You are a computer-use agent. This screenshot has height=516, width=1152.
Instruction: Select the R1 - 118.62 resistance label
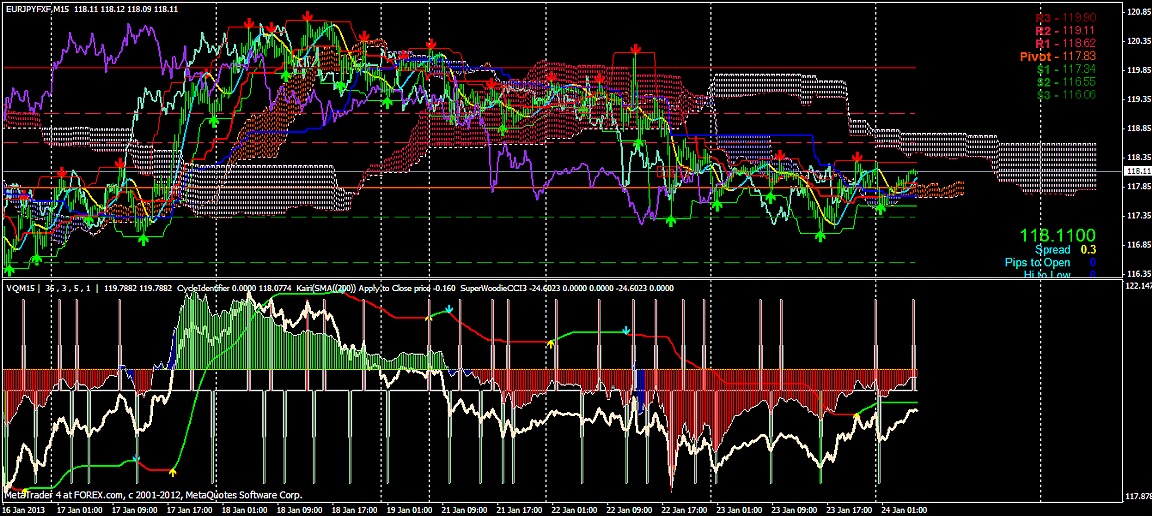pyautogui.click(x=1066, y=44)
